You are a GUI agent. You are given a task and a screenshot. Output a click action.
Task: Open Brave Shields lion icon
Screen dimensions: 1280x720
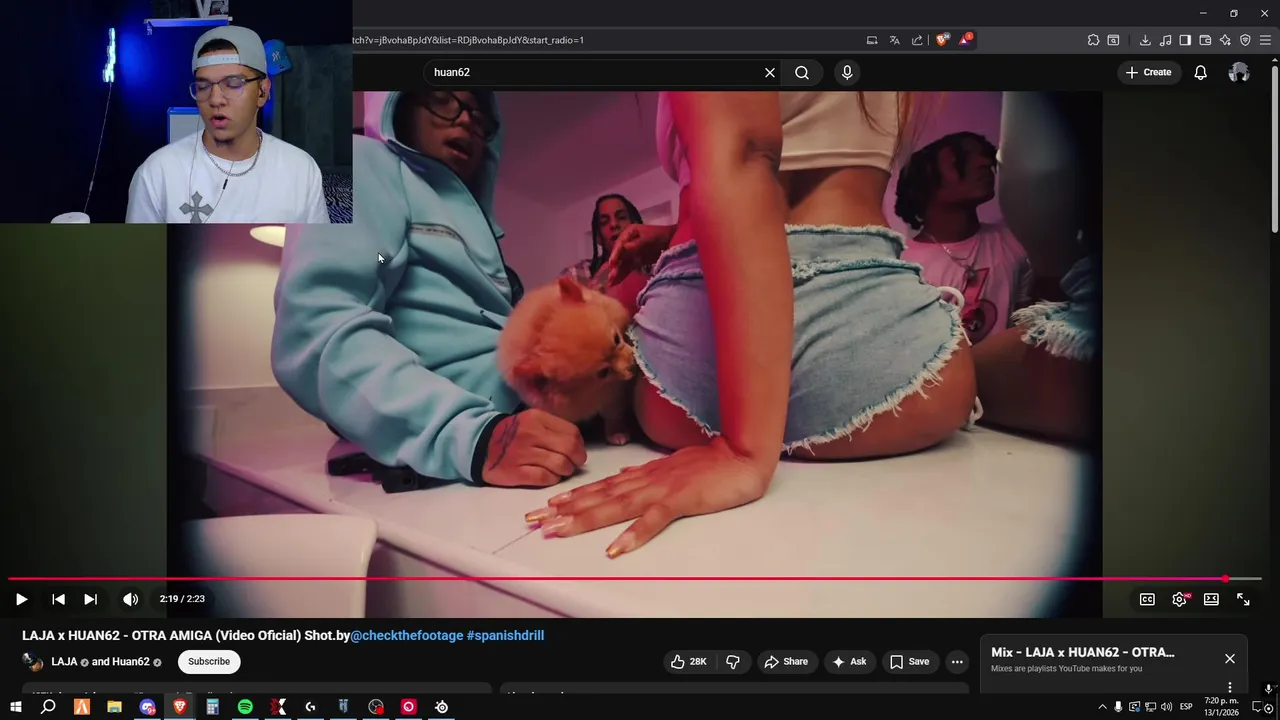click(942, 40)
